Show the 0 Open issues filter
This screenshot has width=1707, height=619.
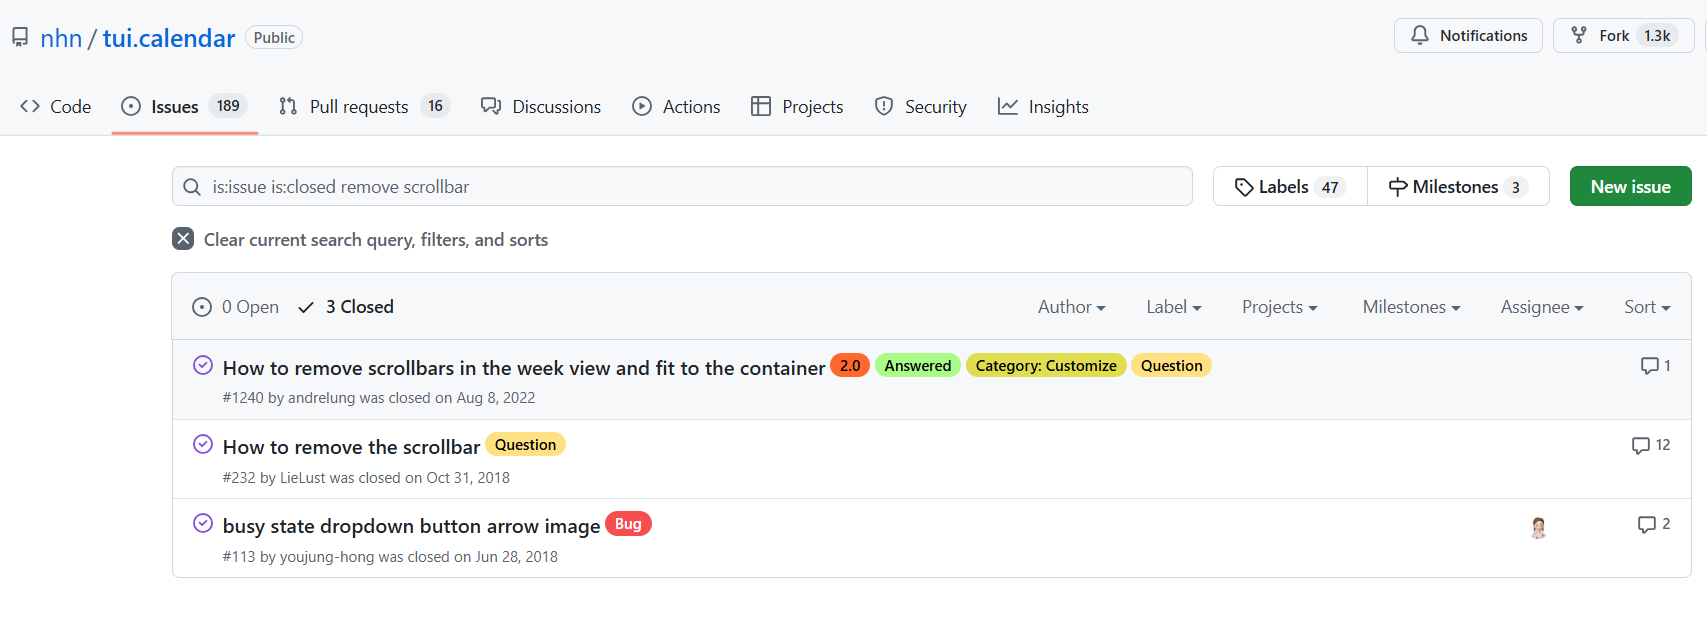pyautogui.click(x=236, y=307)
